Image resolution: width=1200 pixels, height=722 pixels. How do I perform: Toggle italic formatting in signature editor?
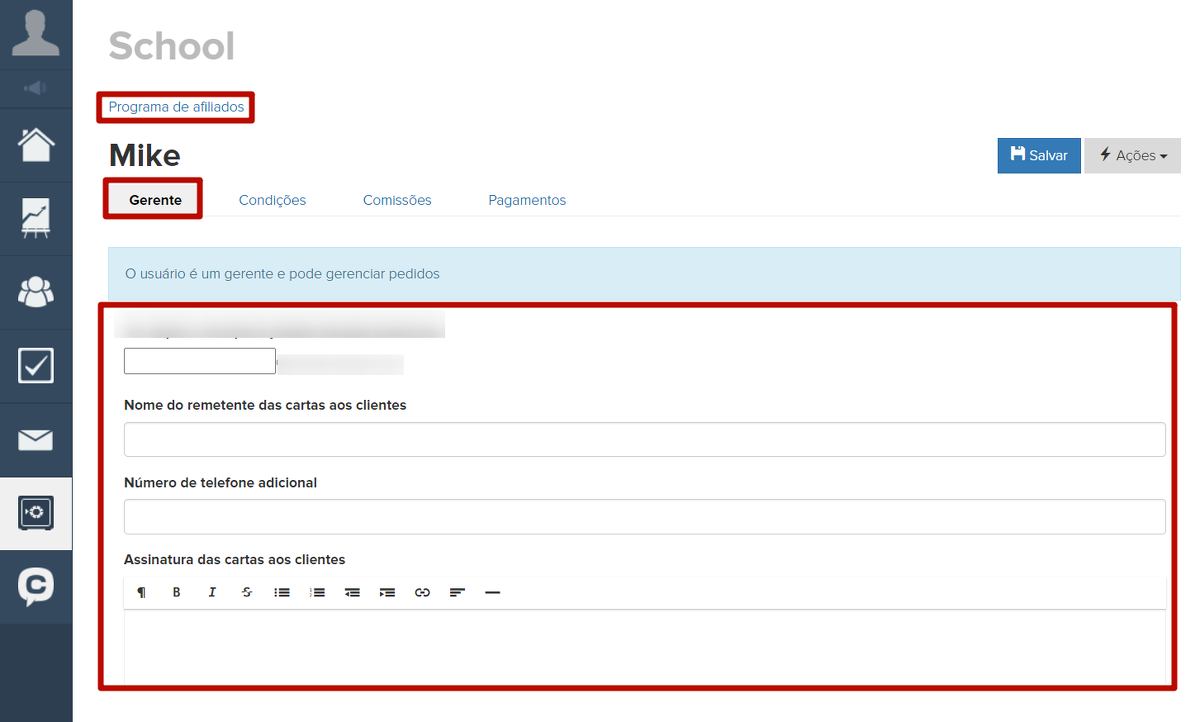(x=212, y=592)
